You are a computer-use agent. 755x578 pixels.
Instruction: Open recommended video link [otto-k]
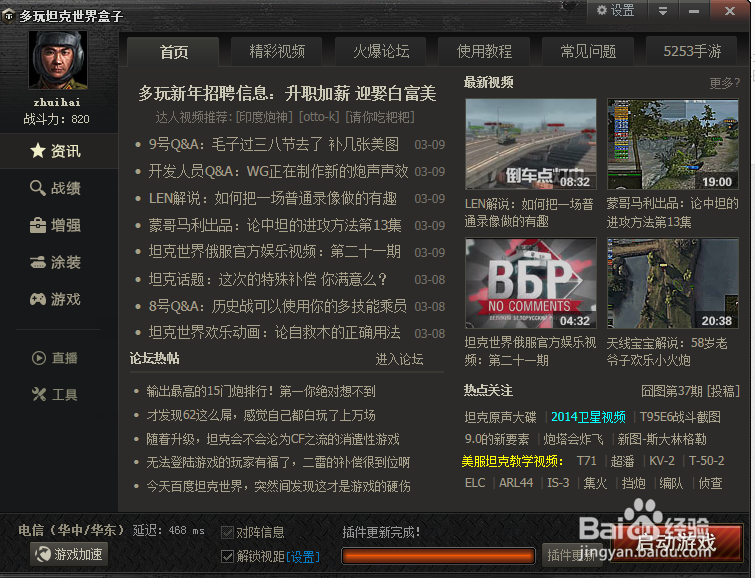(x=319, y=117)
